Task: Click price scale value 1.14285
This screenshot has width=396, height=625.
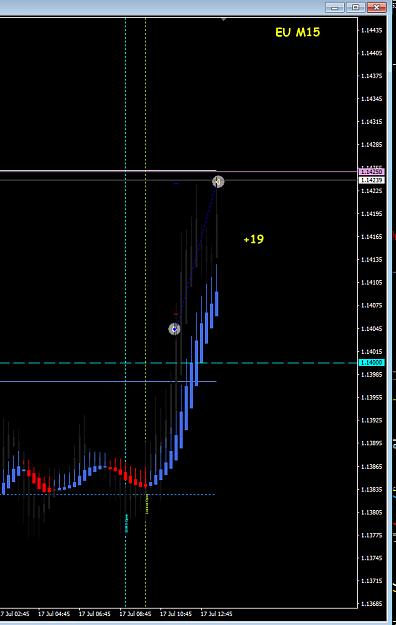Action: 371,145
